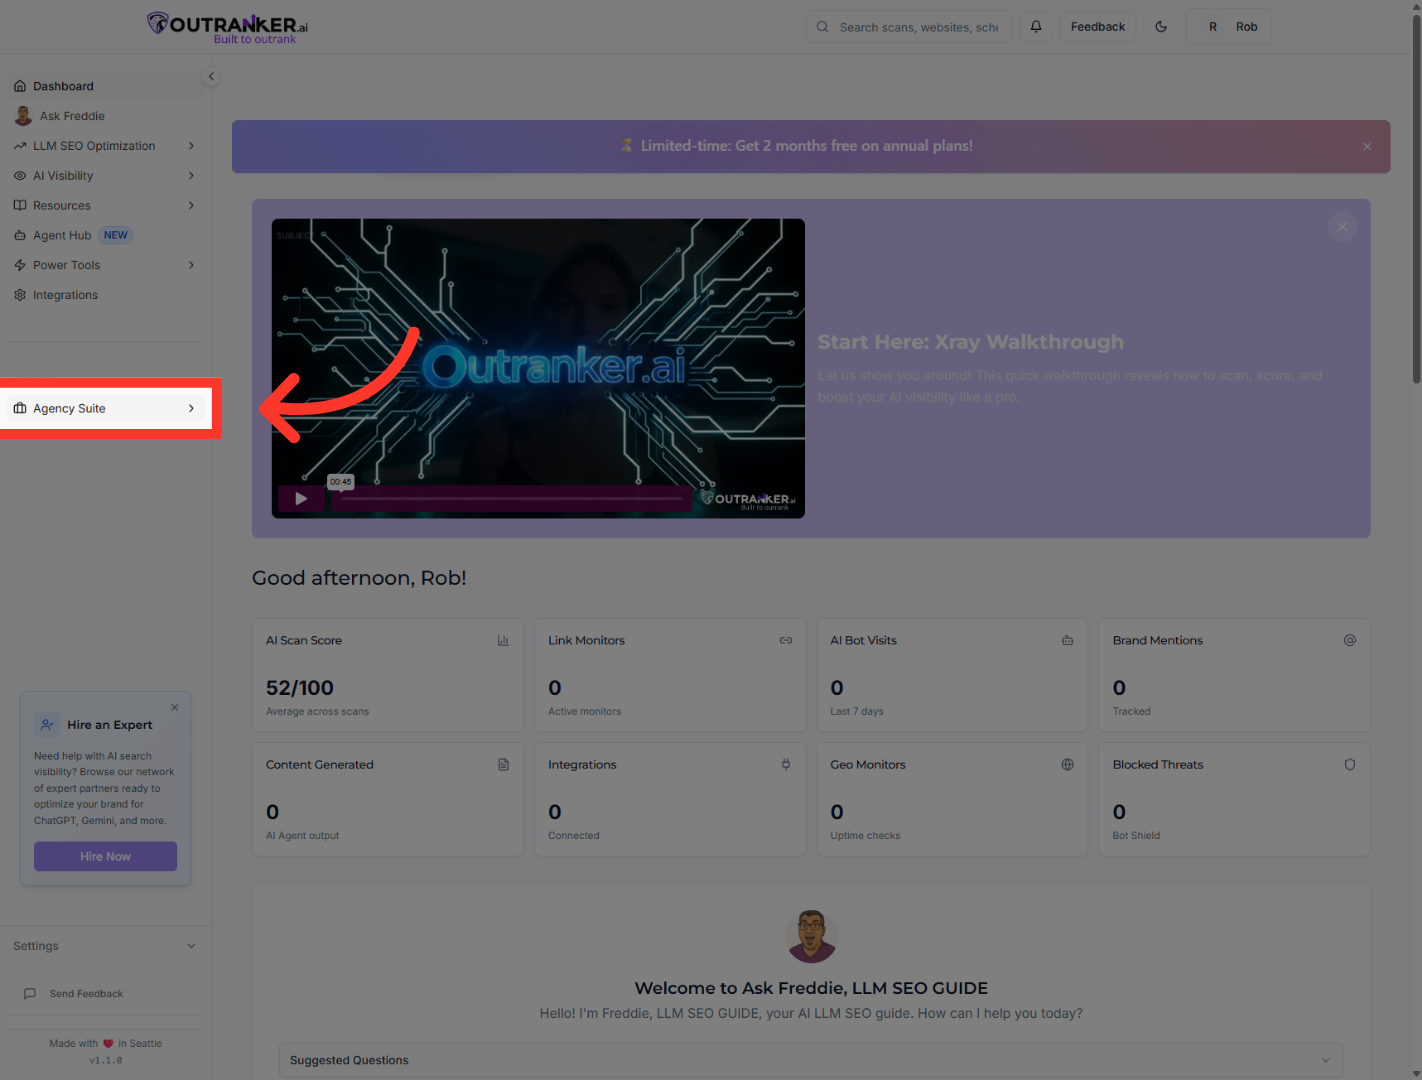Click the Geo Monitors globe icon
This screenshot has width=1422, height=1080.
[1068, 765]
